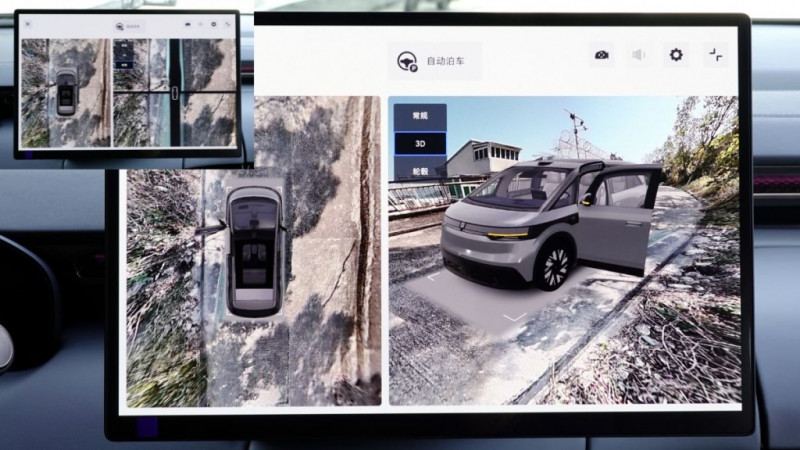Screen dimensions: 800x450
Task: Tap collapse arrows icon in inset screen
Action: click(227, 24)
